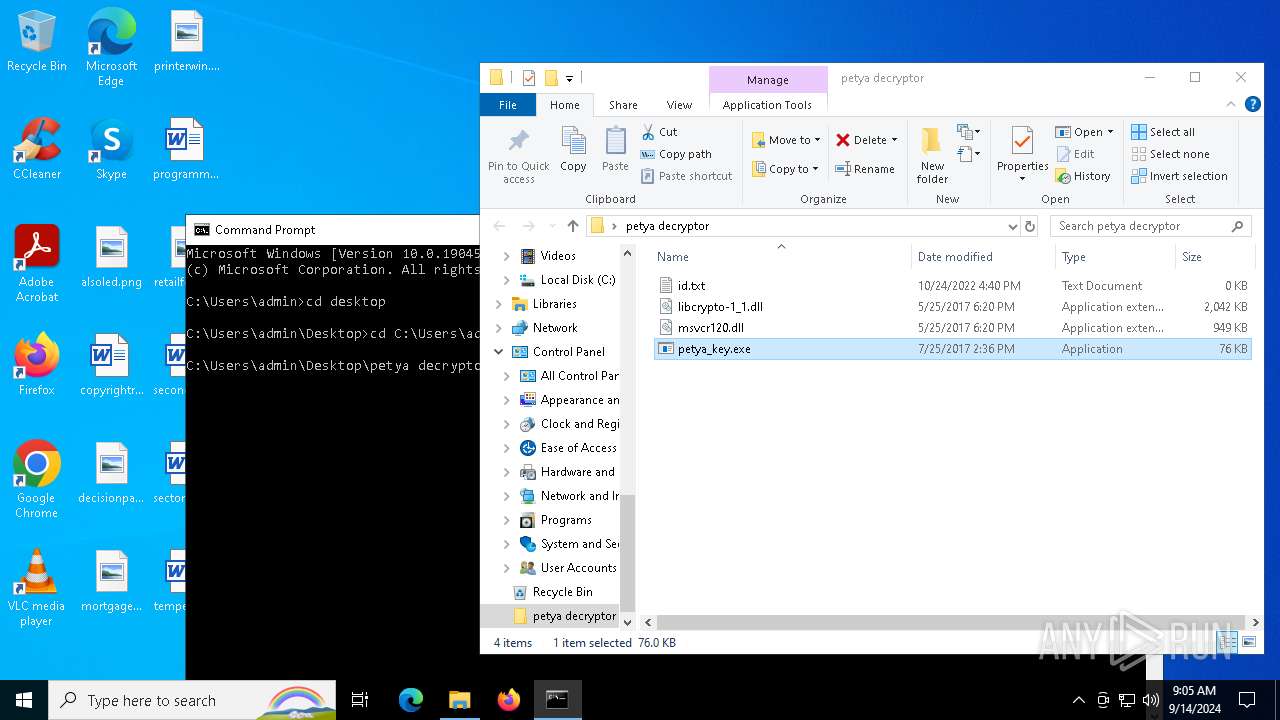
Task: Open Properties in ribbon
Action: click(1022, 155)
